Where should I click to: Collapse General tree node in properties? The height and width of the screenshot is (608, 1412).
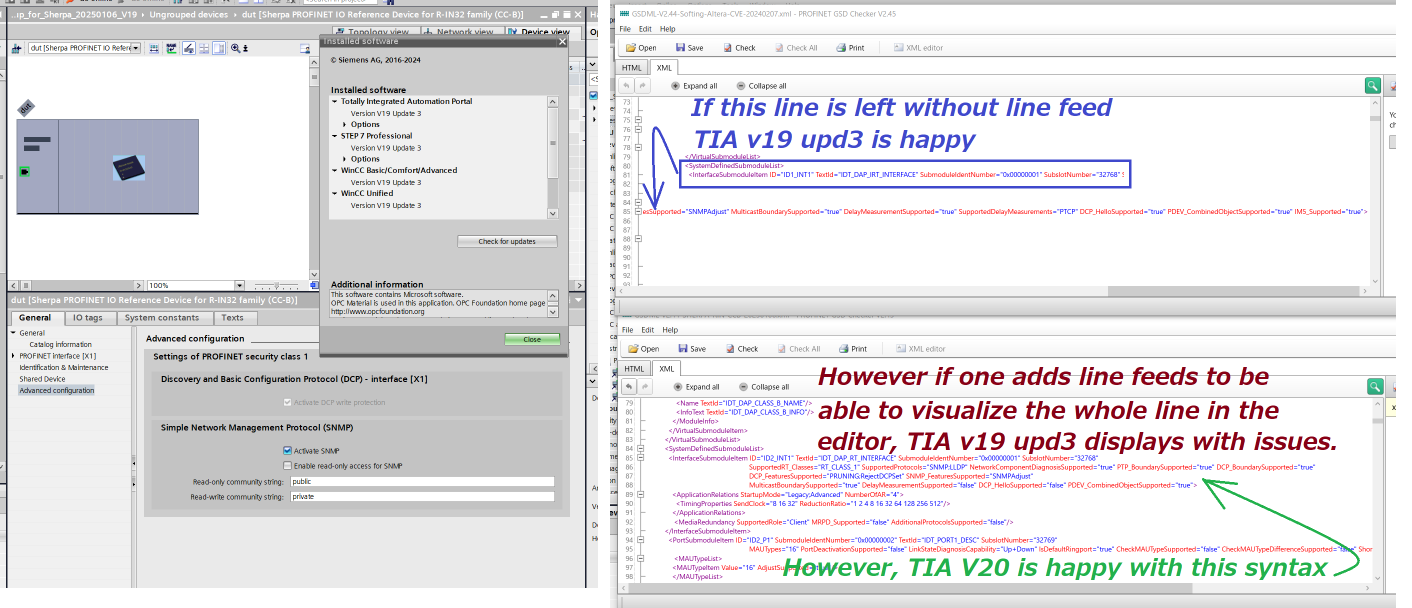(x=13, y=333)
